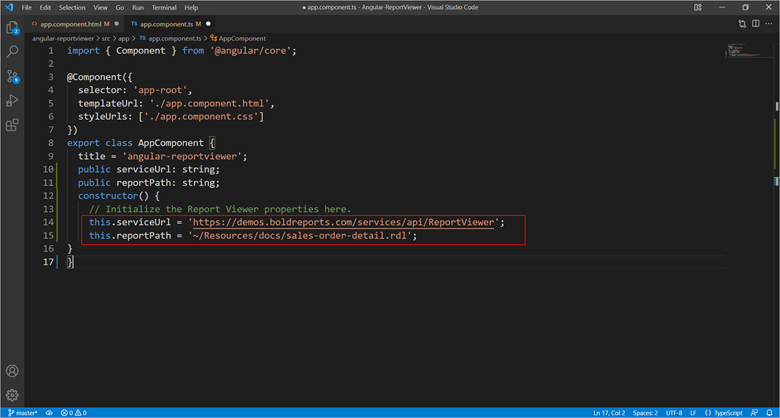Change indentation via Spaces: 2
Screen dimensions: 780x418
pos(645,413)
